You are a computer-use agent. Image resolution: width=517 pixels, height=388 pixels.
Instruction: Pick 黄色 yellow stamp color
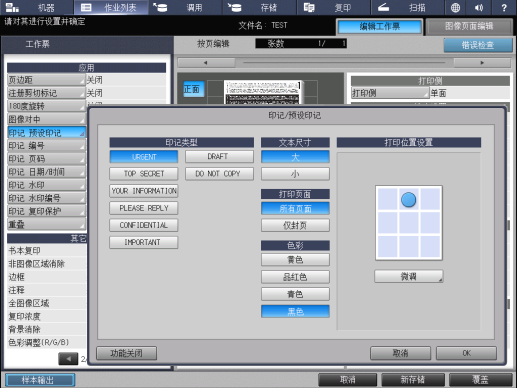pyautogui.click(x=295, y=260)
